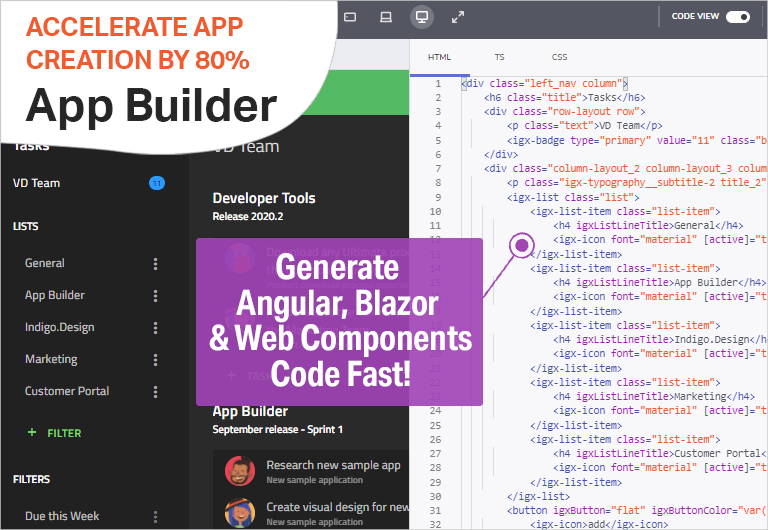This screenshot has height=530, width=768.
Task: Click avatar beside Create visual design task
Action: coord(240,513)
